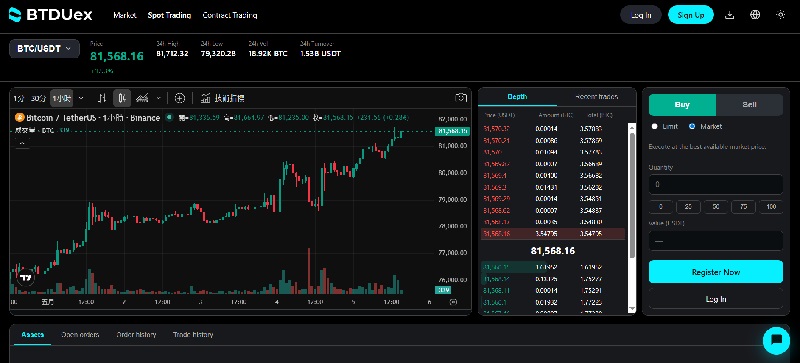Set quantity percentage to 75
Screen dimensions: 800x363
click(743, 207)
